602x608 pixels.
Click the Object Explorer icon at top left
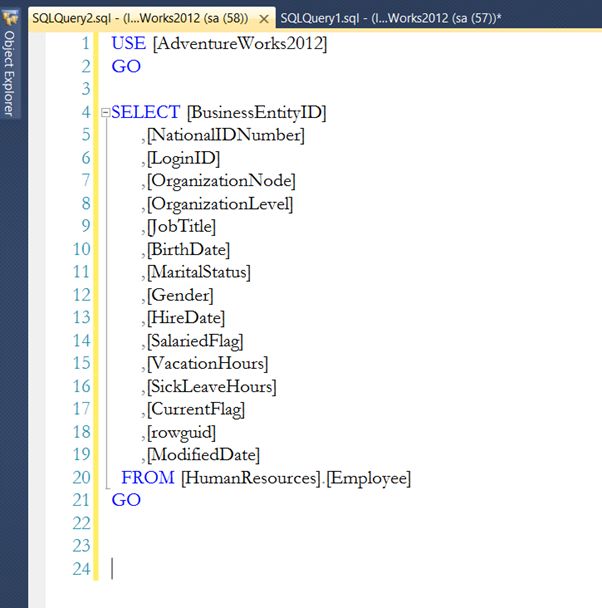10,17
